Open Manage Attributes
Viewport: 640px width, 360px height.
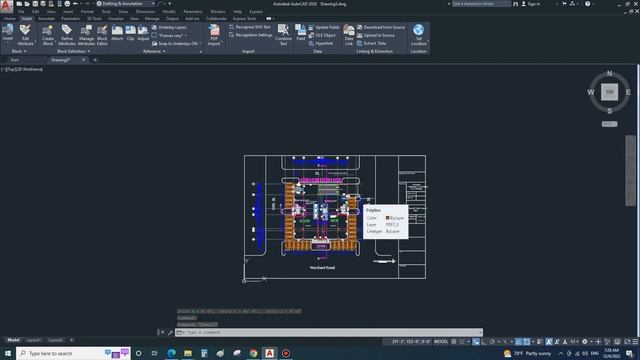[86, 35]
